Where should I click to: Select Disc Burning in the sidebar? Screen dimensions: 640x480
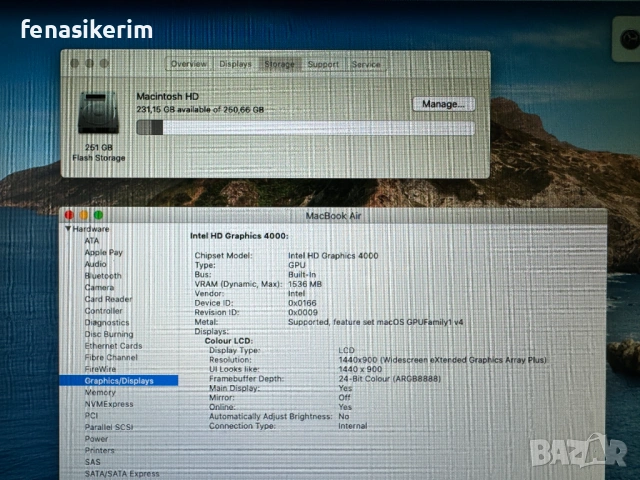pyautogui.click(x=109, y=334)
